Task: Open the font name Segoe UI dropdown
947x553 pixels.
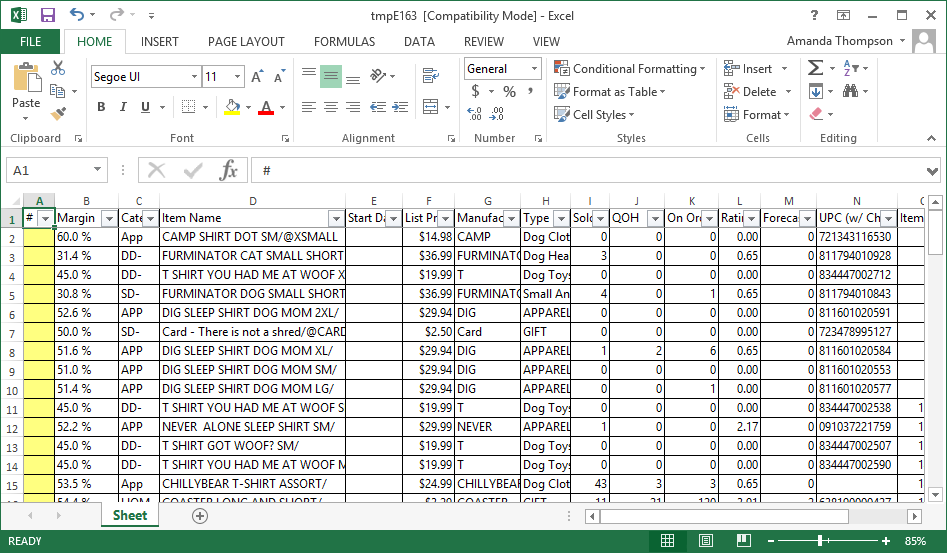Action: [x=194, y=77]
